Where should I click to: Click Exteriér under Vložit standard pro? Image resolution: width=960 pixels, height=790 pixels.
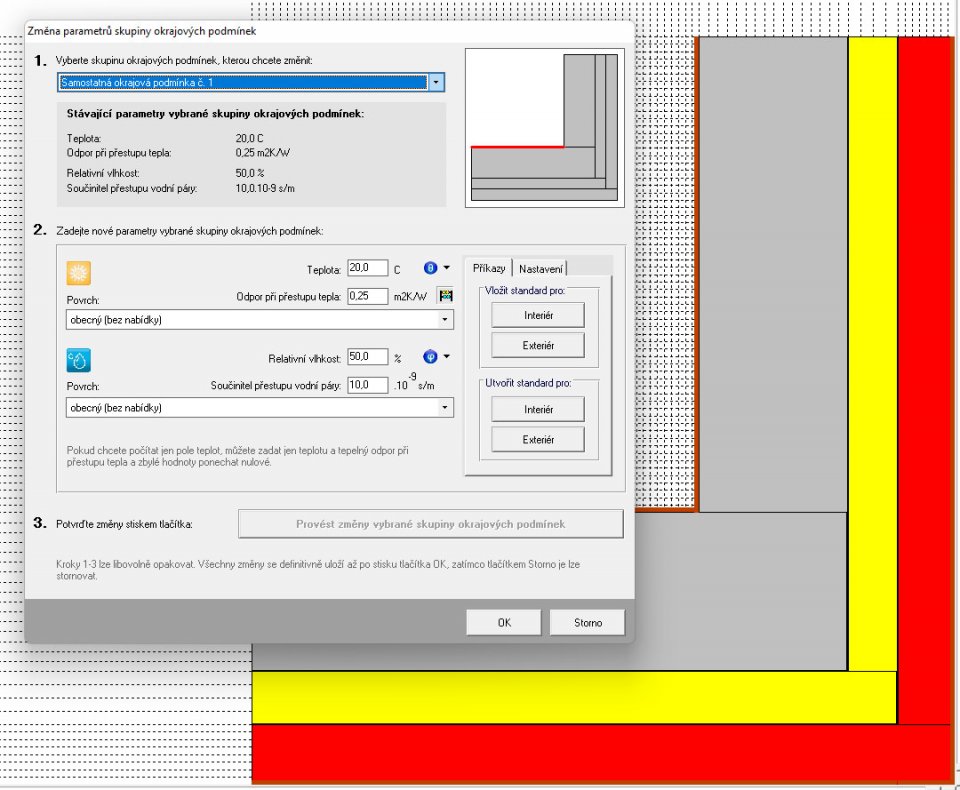click(538, 345)
